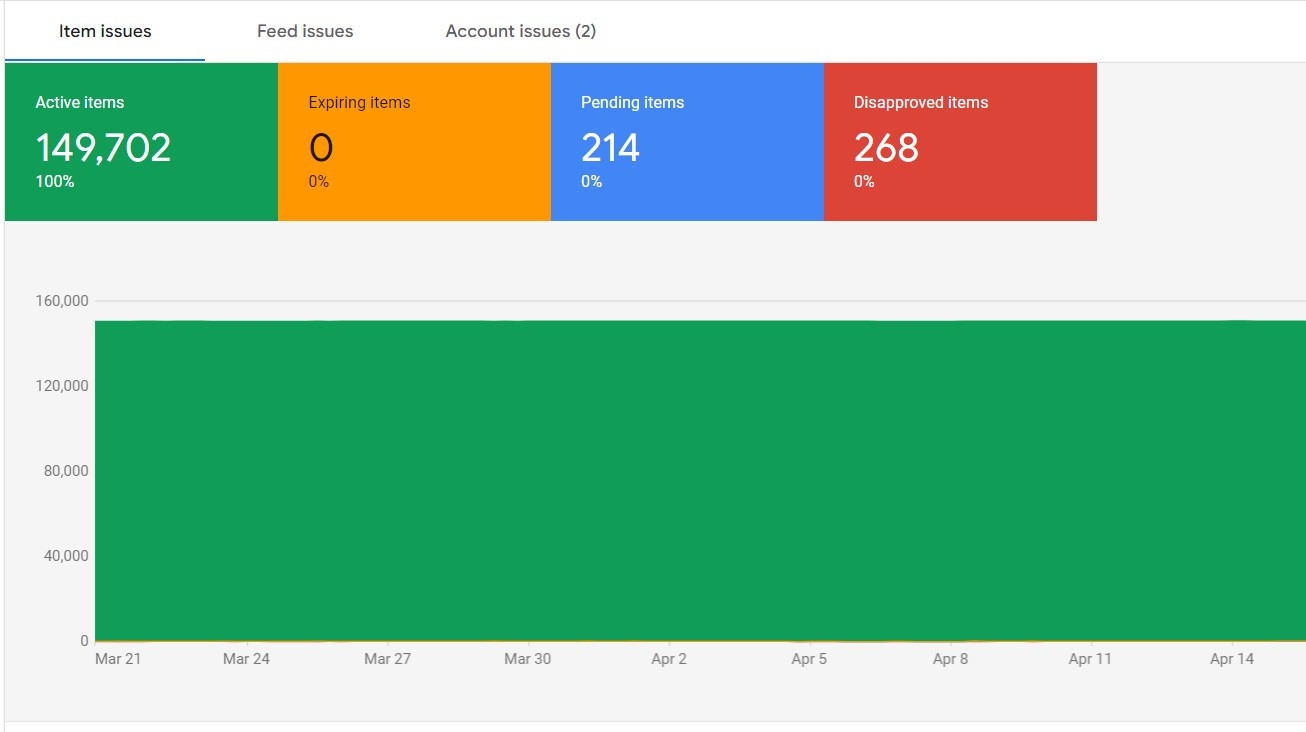
Task: Click the Mar 24 date label
Action: [246, 659]
